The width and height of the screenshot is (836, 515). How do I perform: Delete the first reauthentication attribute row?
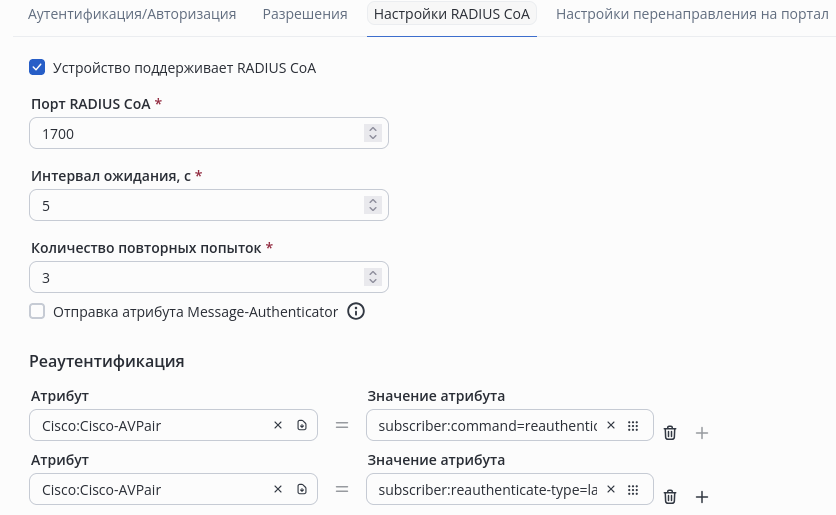[x=670, y=433]
